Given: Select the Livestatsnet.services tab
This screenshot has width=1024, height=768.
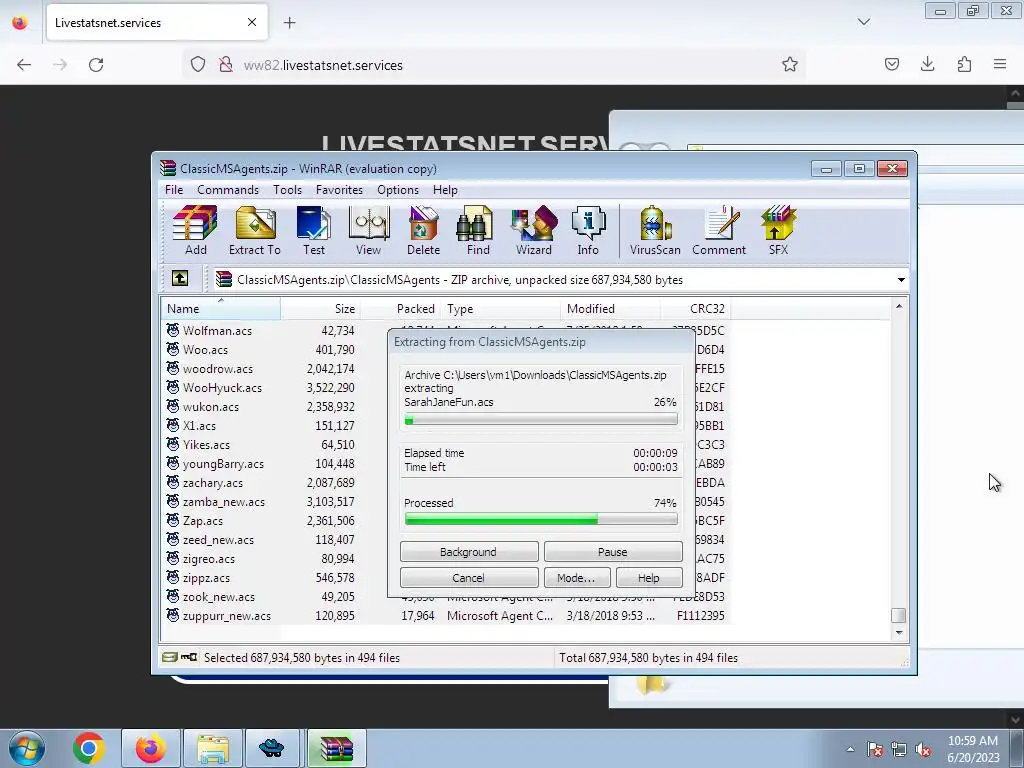Looking at the screenshot, I should 157,23.
